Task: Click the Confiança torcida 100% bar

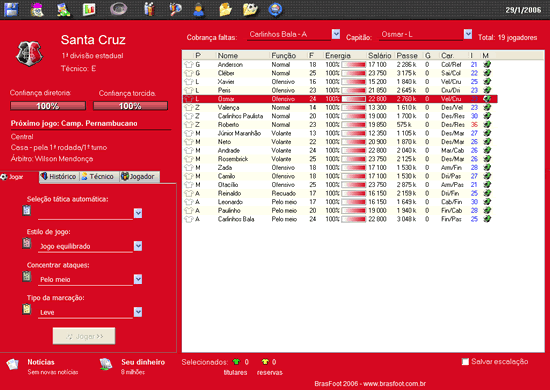Action: (130, 106)
